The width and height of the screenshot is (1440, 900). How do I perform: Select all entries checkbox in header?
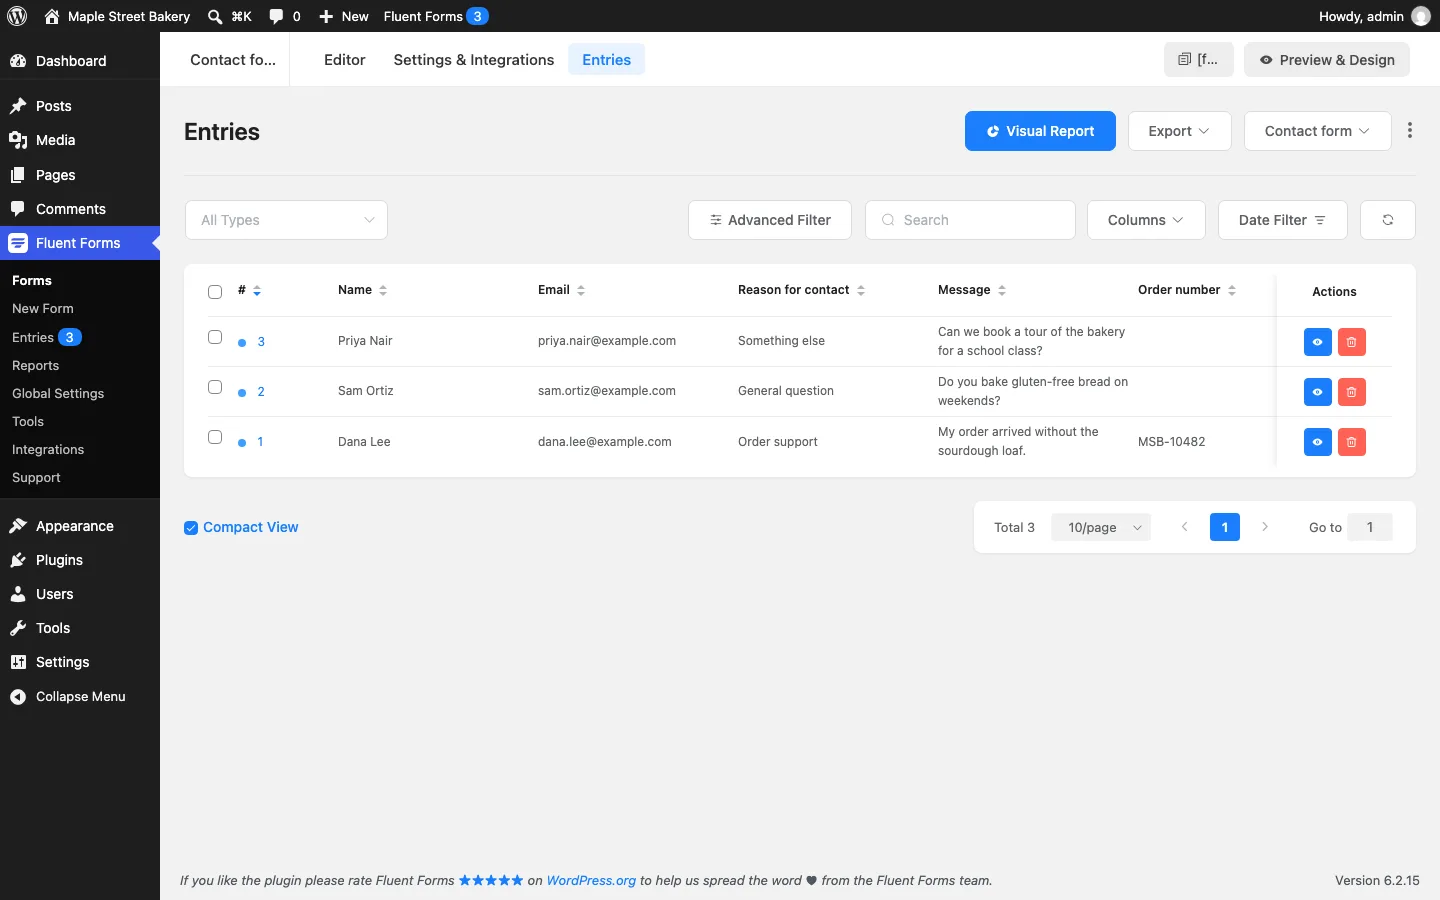click(215, 292)
